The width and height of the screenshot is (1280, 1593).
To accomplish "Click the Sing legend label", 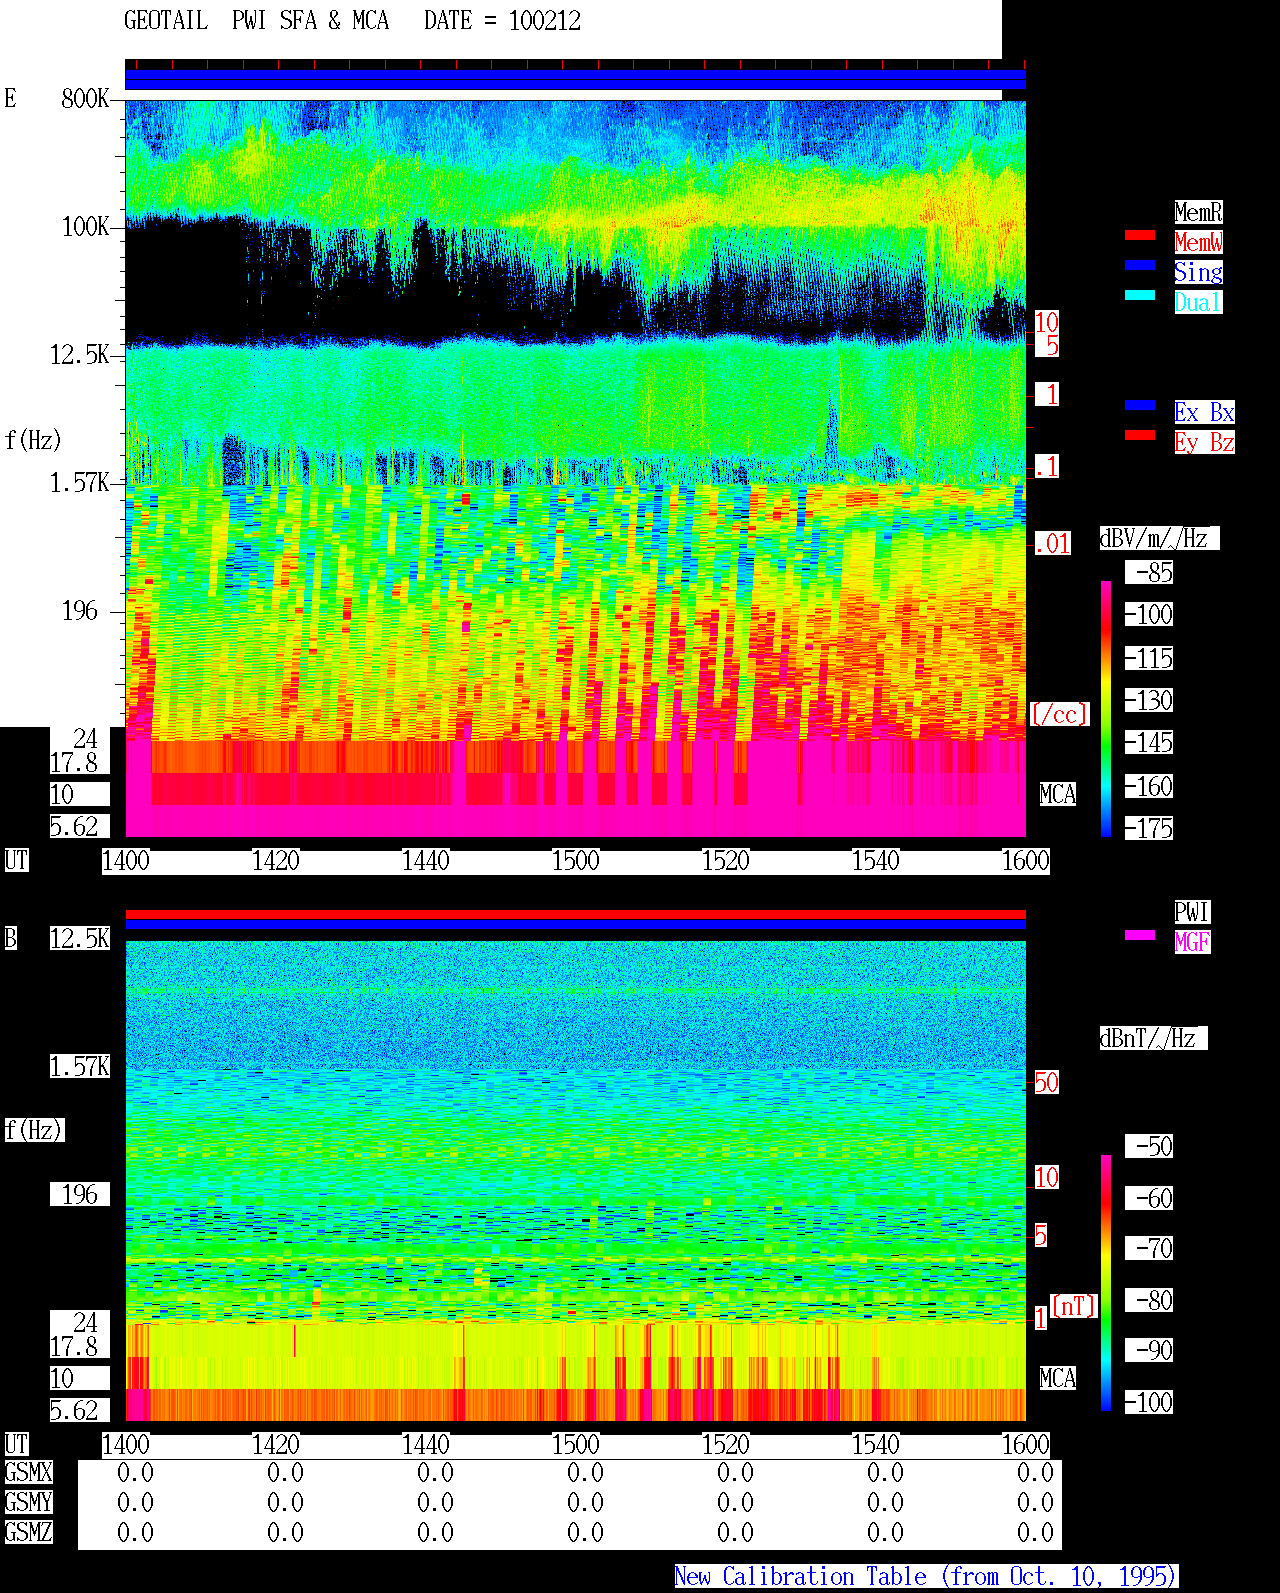I will [1198, 272].
